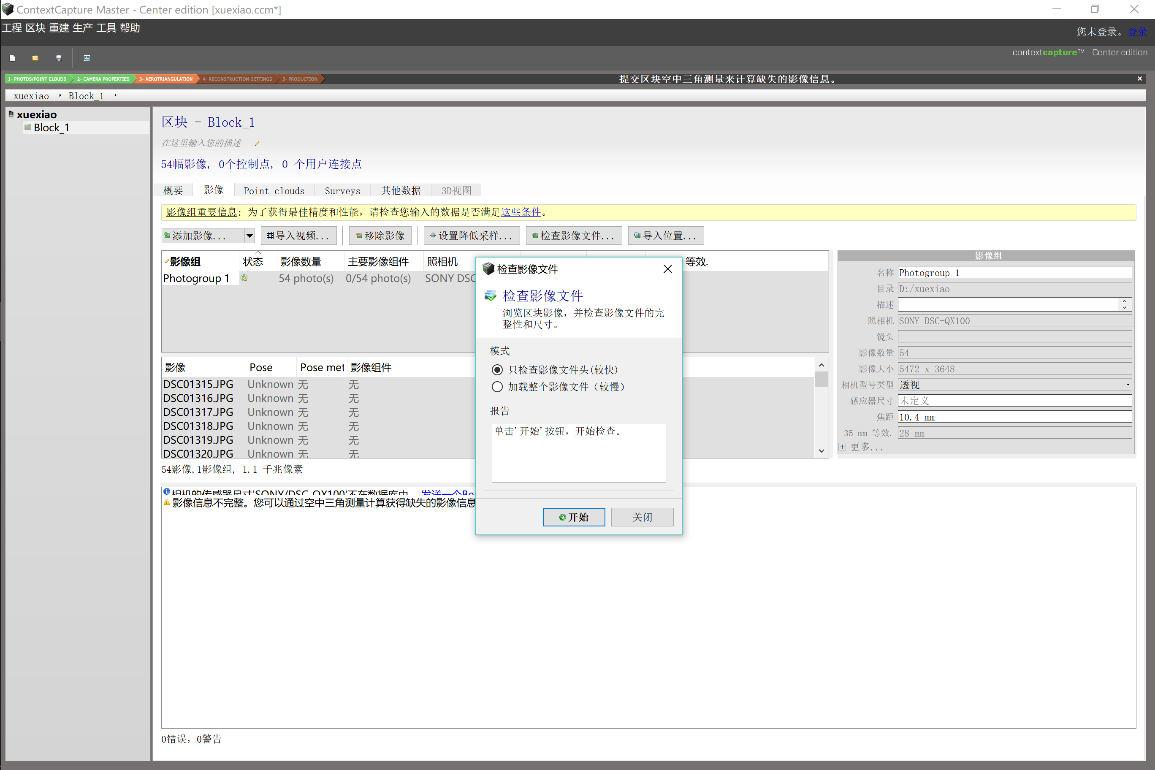Image resolution: width=1155 pixels, height=770 pixels.
Task: Click the Save Project toolbar icon
Action: (58, 58)
